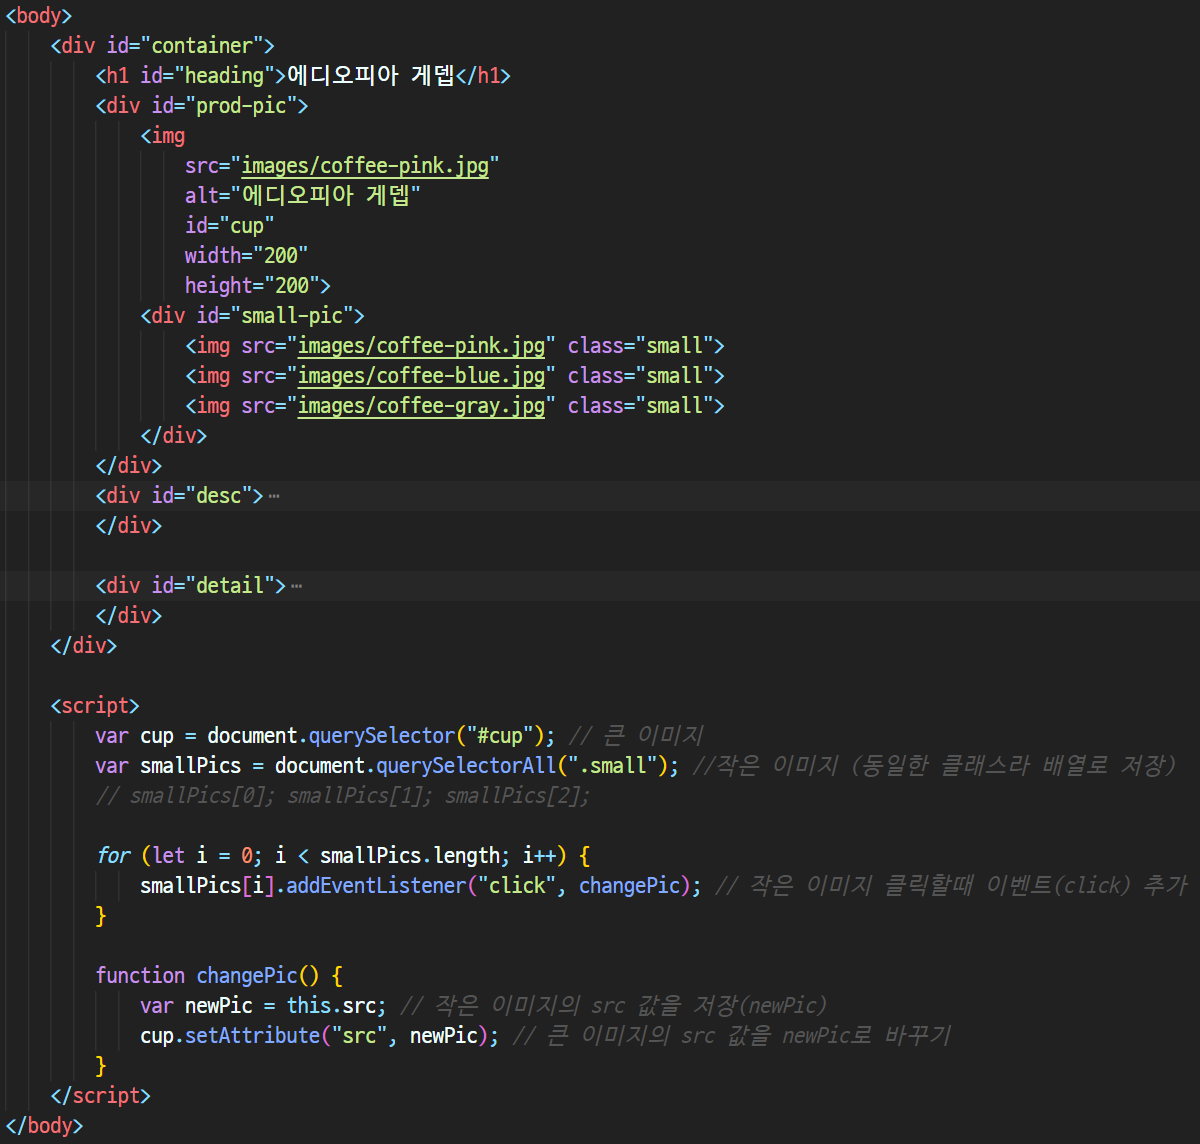Click the comment ending with 이벤트(click) 추가

tap(952, 886)
